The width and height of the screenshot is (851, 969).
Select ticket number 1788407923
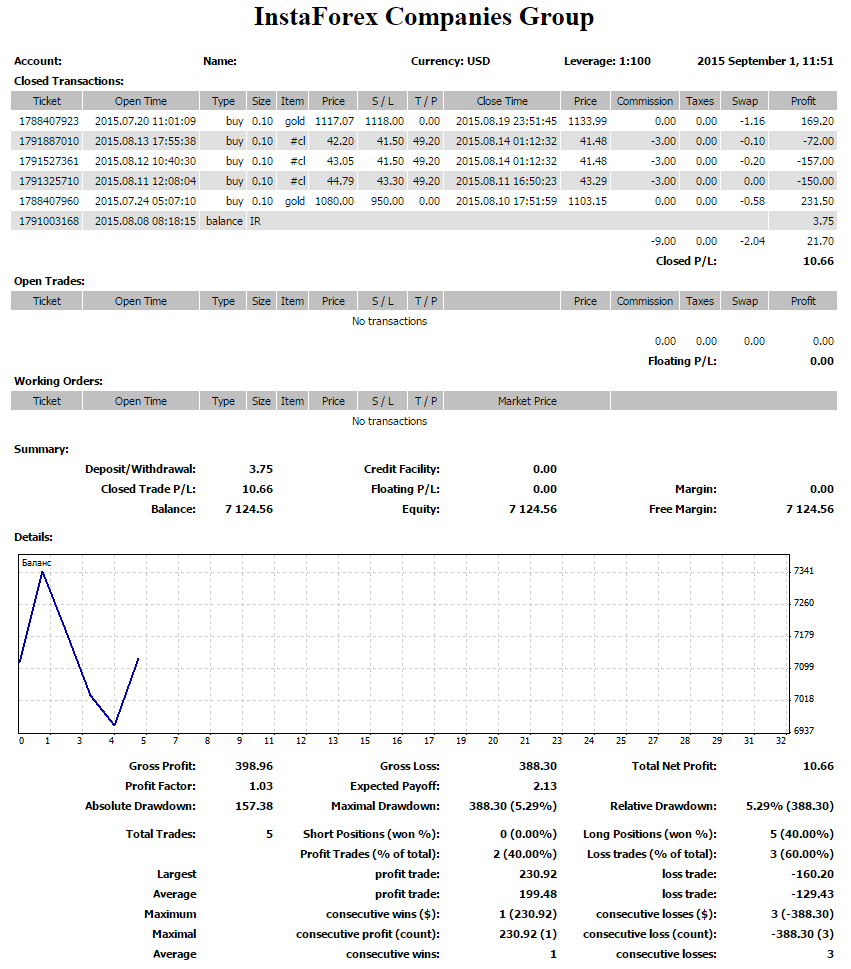tap(49, 121)
